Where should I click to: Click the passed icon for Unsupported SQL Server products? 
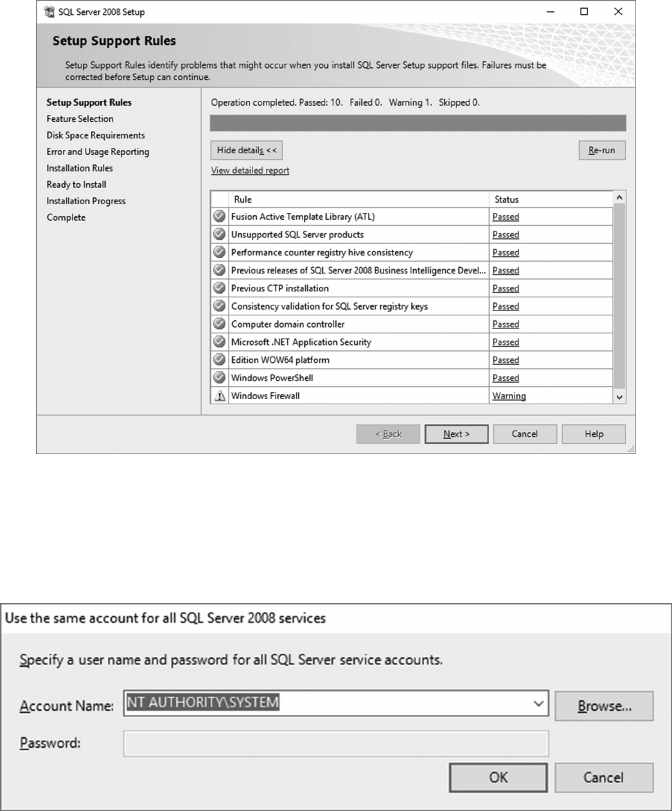click(219, 234)
